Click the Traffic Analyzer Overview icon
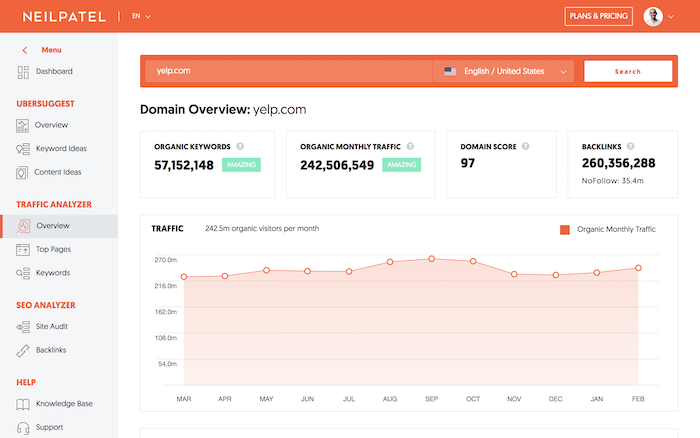The image size is (700, 438). point(23,226)
